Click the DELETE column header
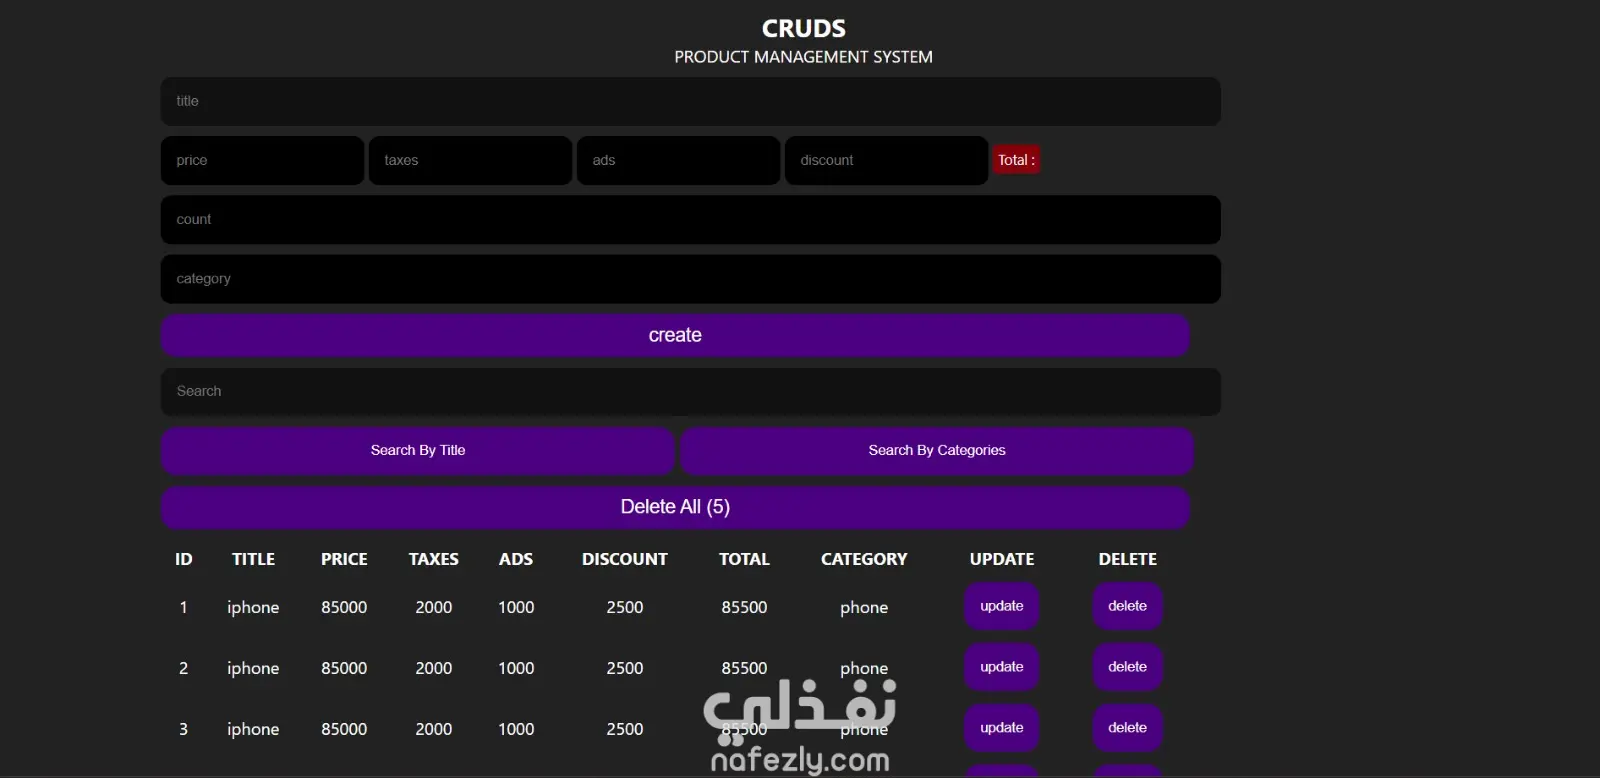This screenshot has height=778, width=1600. pyautogui.click(x=1127, y=559)
